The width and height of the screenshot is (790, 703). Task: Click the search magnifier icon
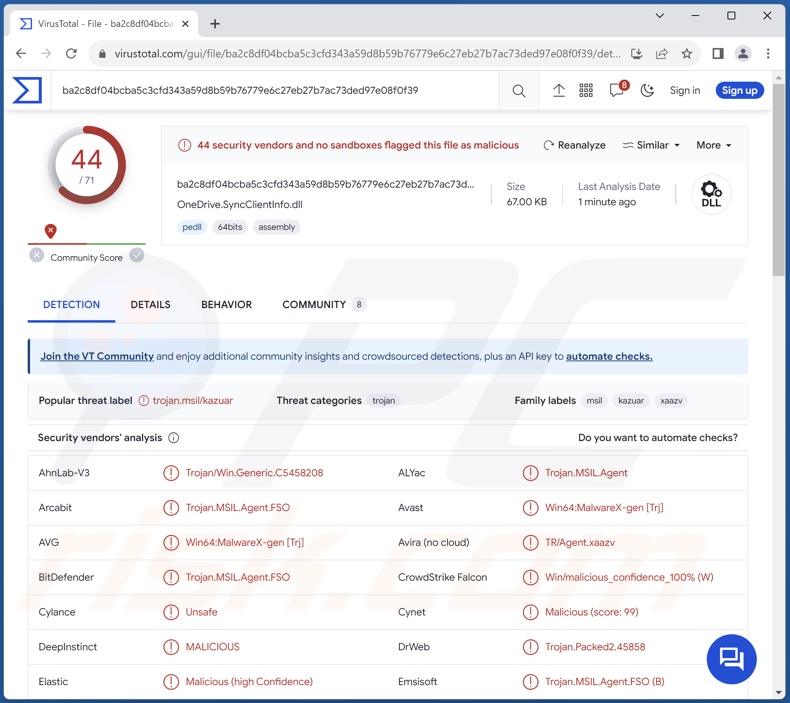[518, 91]
